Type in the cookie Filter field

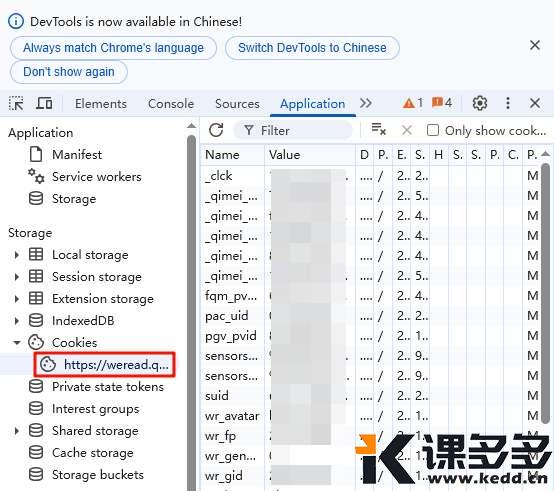[293, 130]
